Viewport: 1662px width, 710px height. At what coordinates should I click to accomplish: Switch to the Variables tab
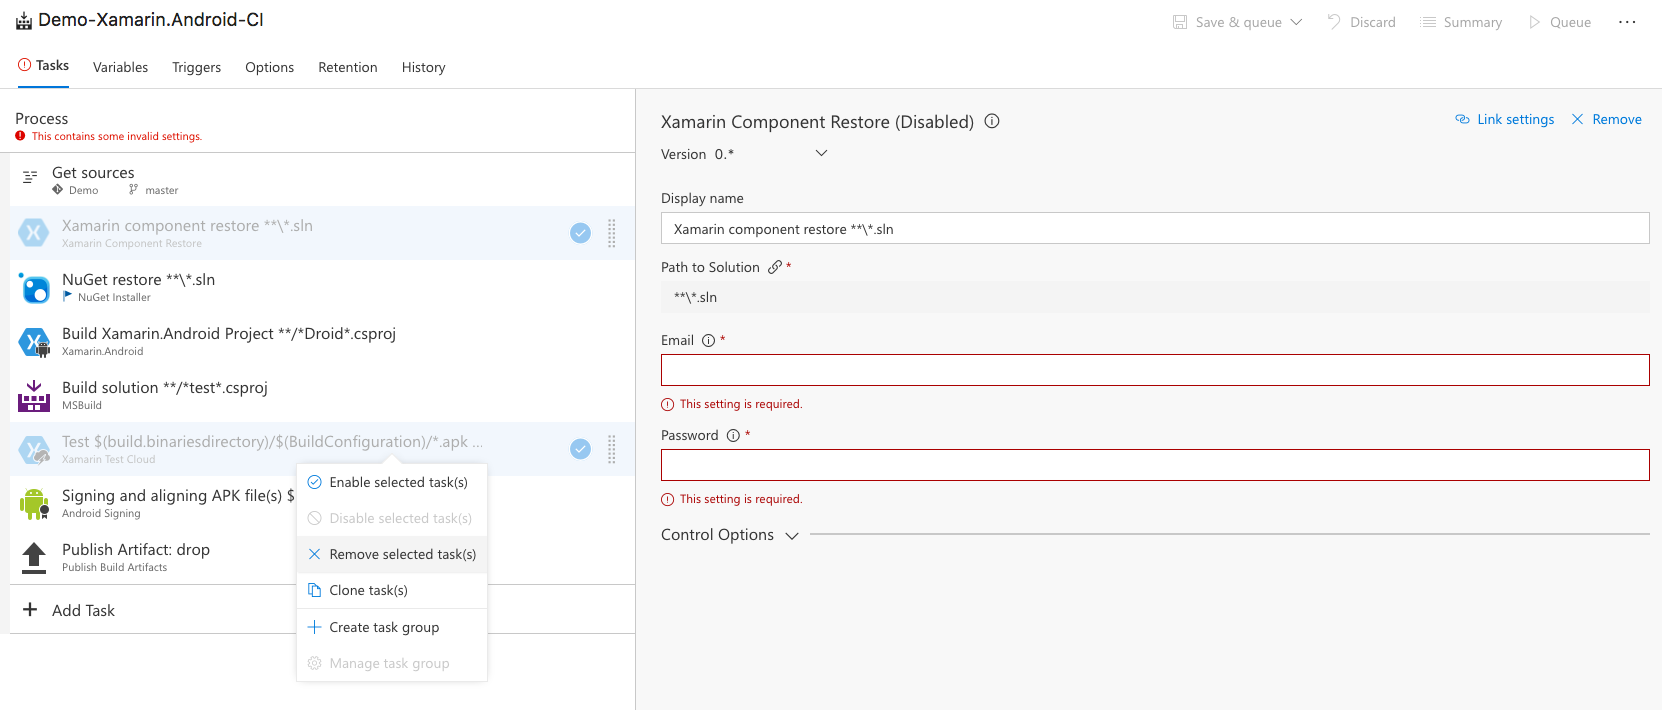[120, 67]
